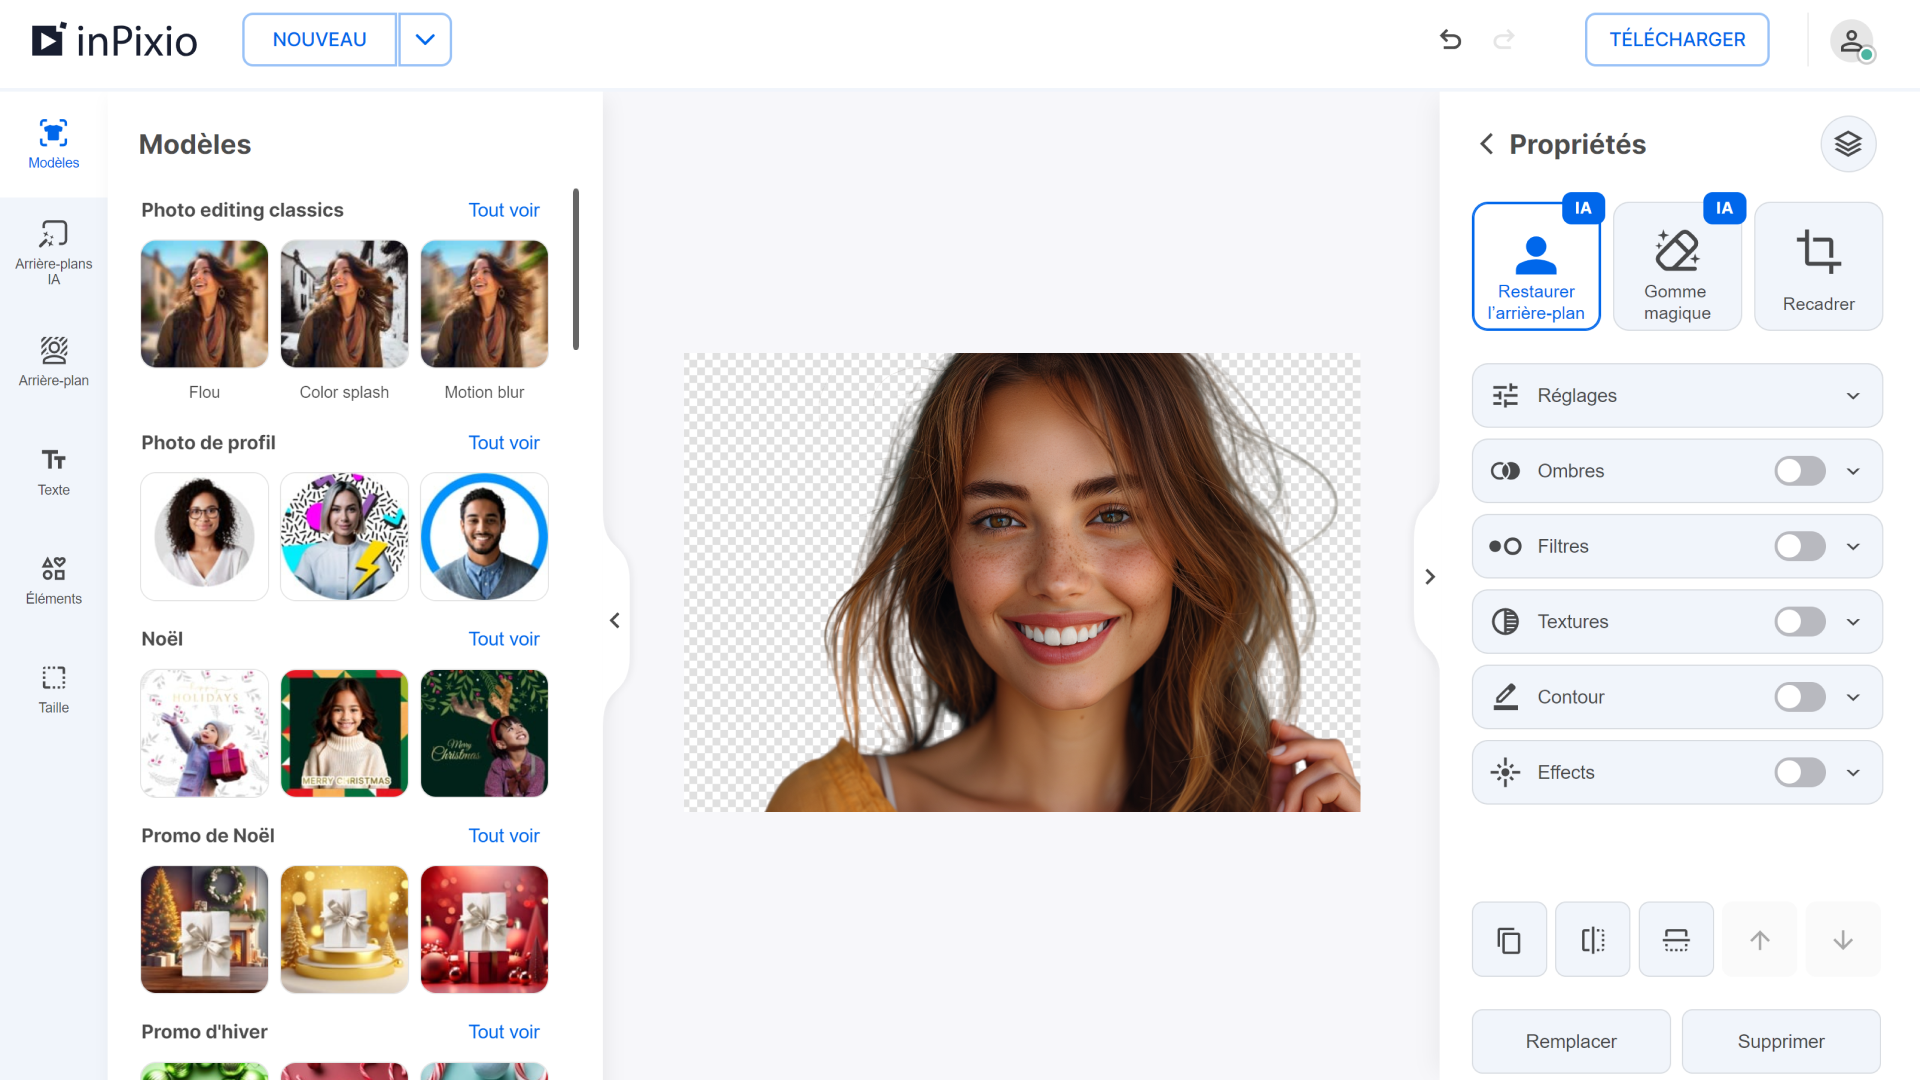
Task: Expand the Effects section chevron
Action: tap(1853, 773)
